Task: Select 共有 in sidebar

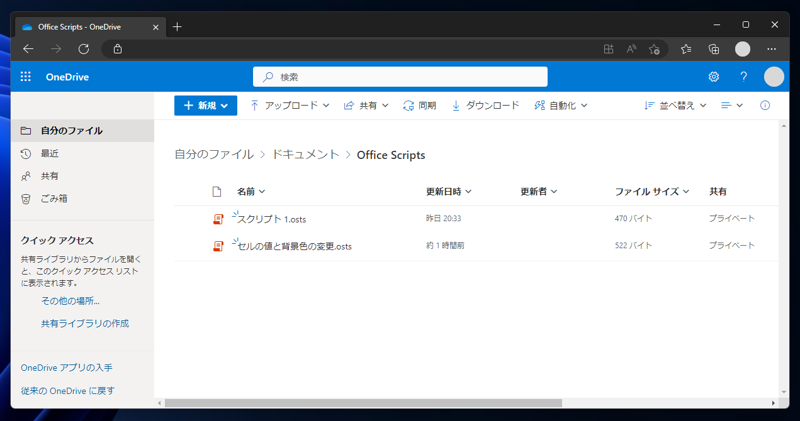Action: (83, 176)
